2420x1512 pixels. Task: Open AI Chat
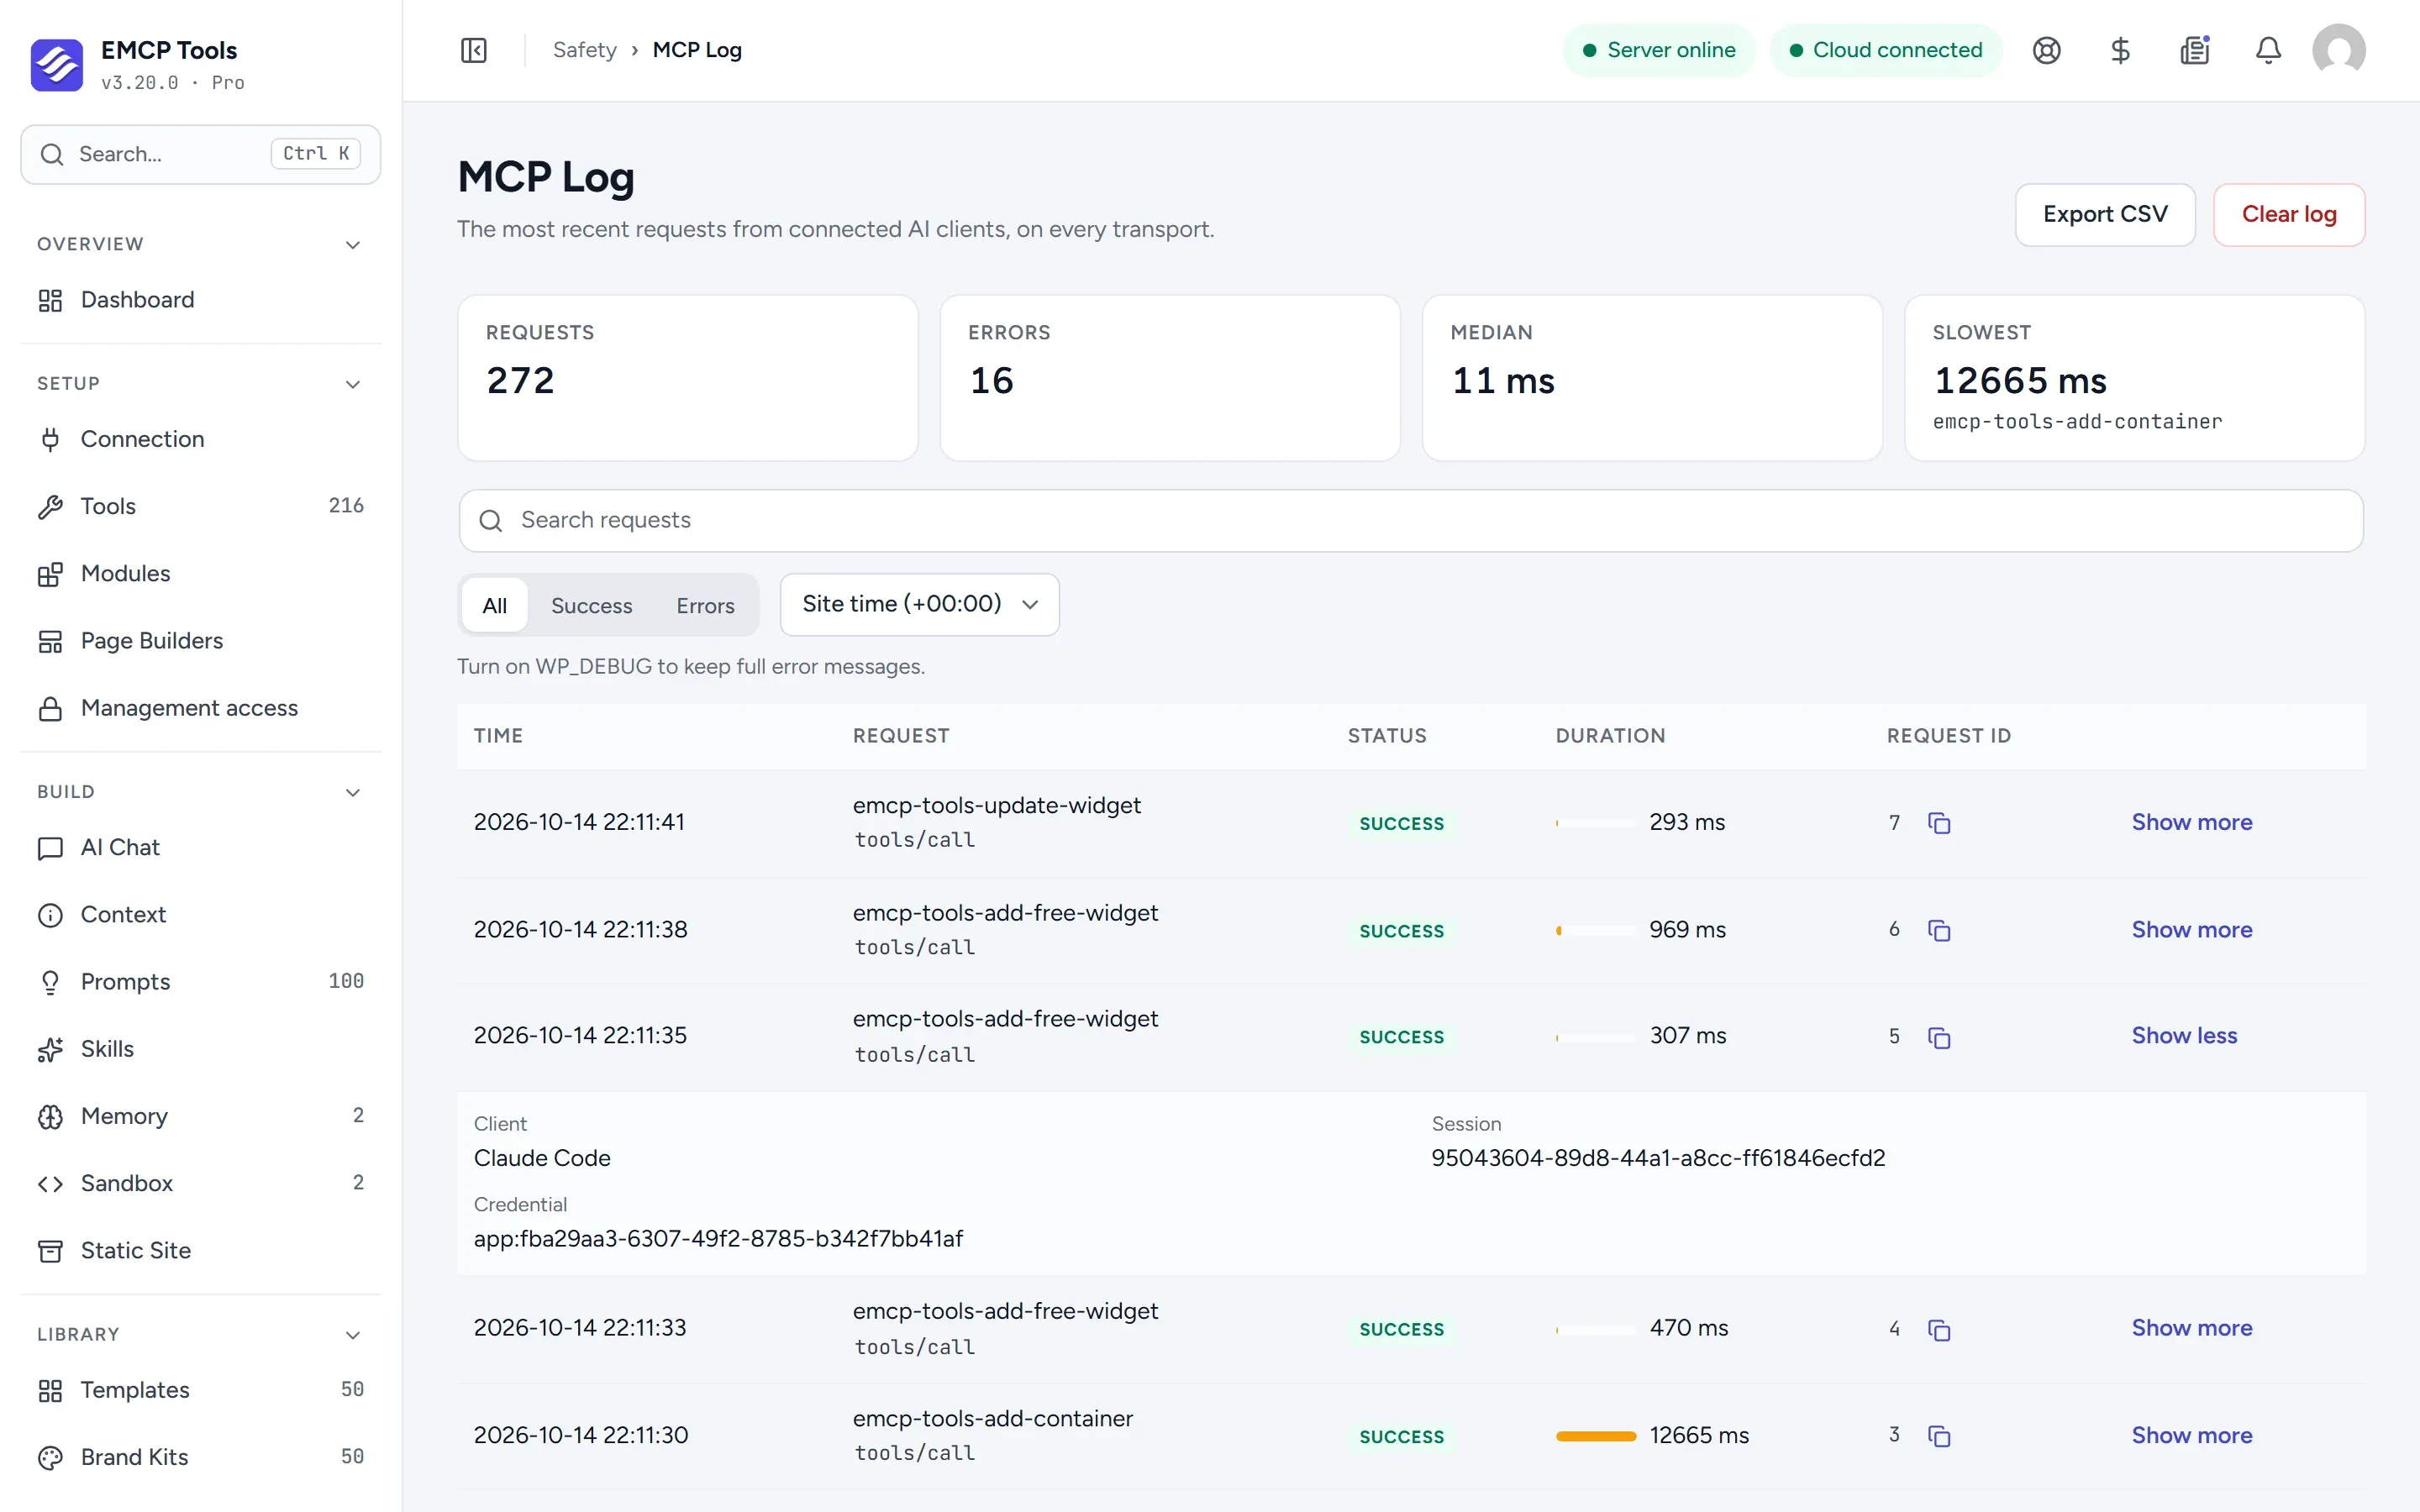(200, 847)
